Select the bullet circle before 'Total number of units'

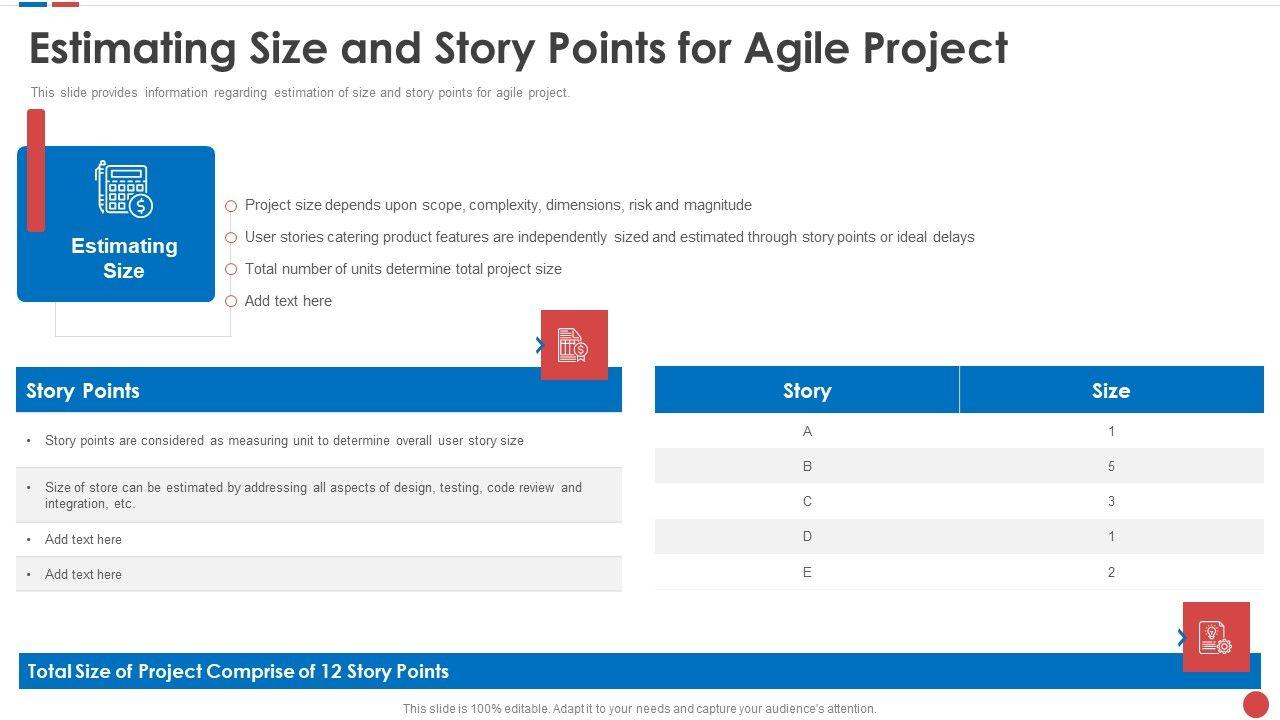(x=231, y=270)
